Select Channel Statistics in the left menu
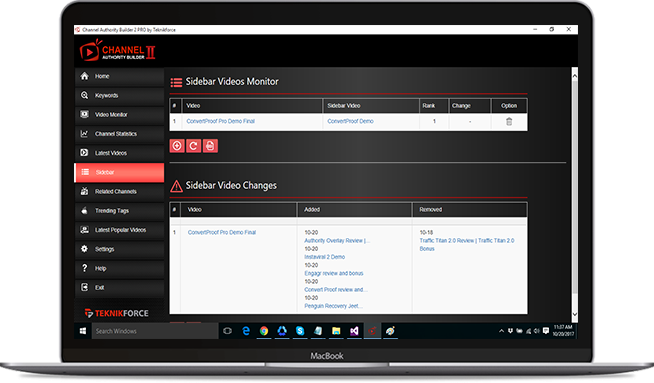This screenshot has height=383, width=654. pyautogui.click(x=119, y=134)
